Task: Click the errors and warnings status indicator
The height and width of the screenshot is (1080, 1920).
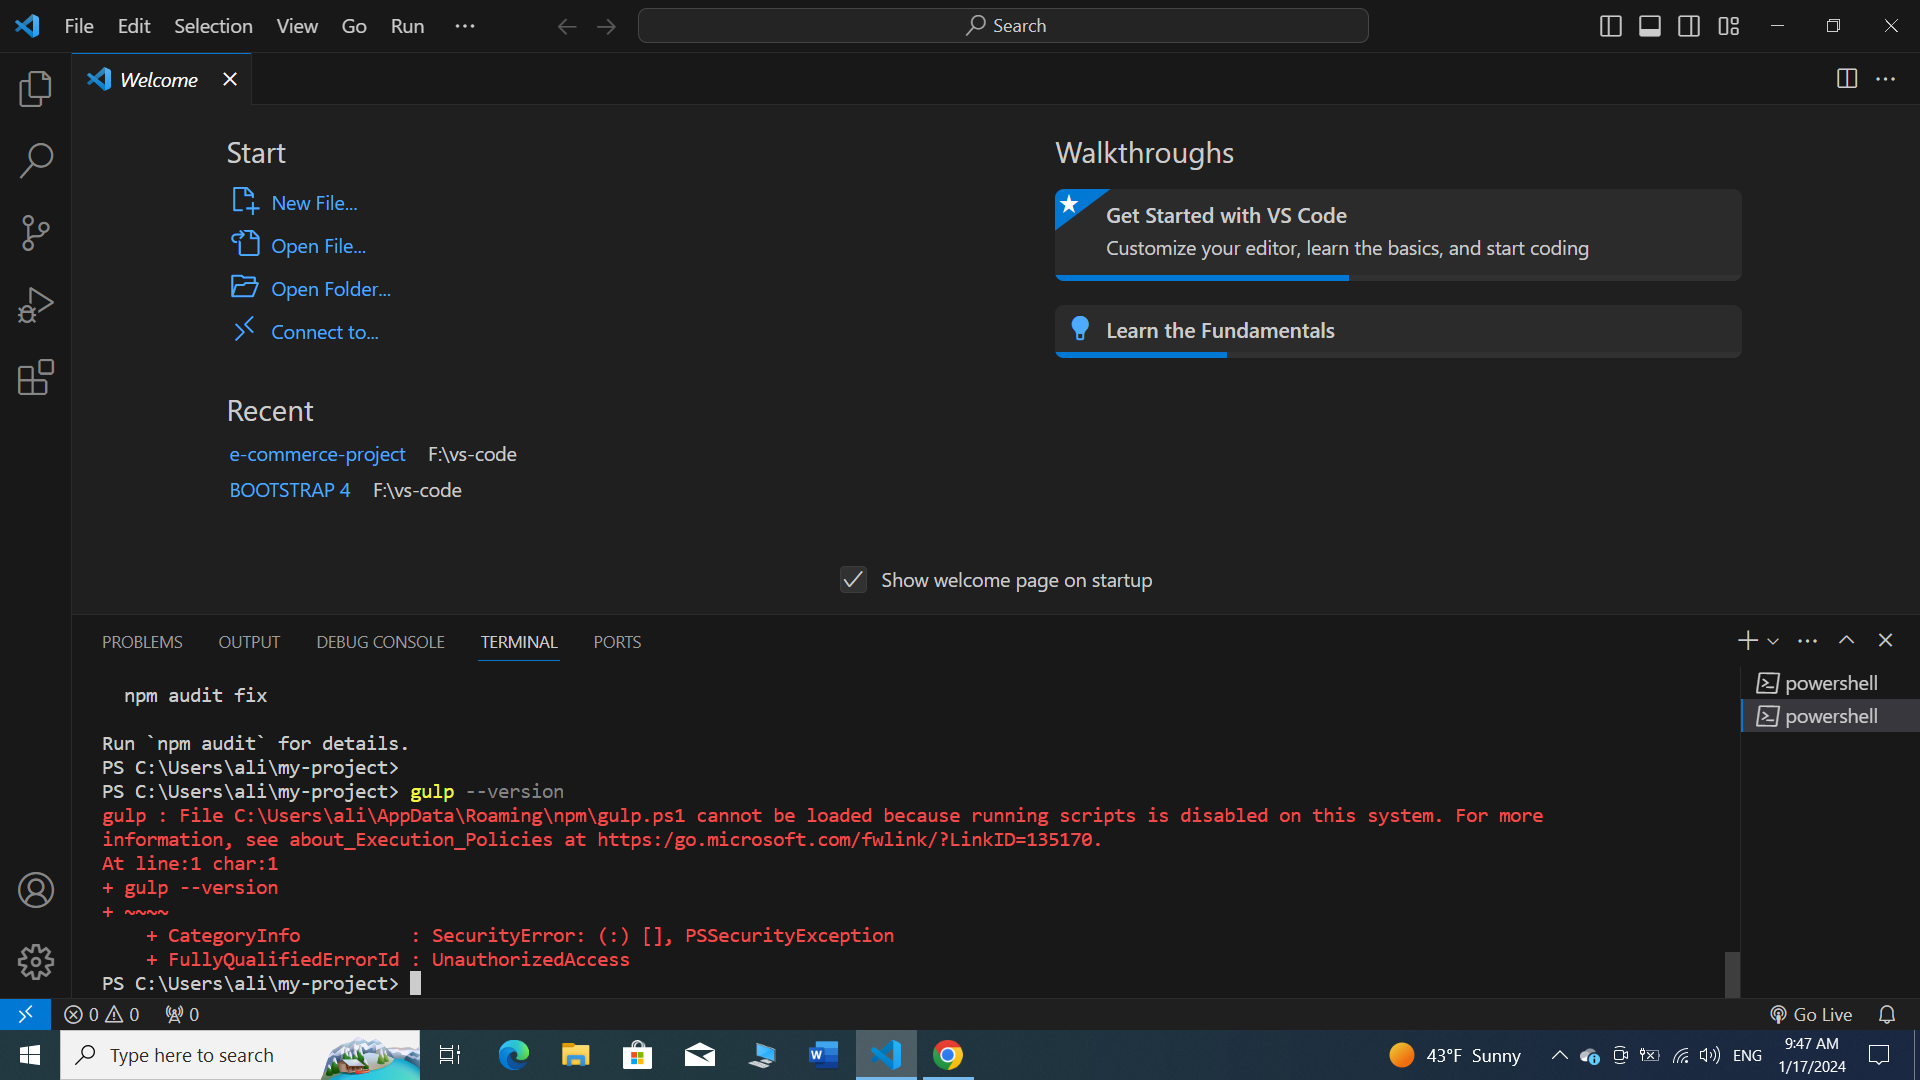Action: click(x=102, y=1014)
